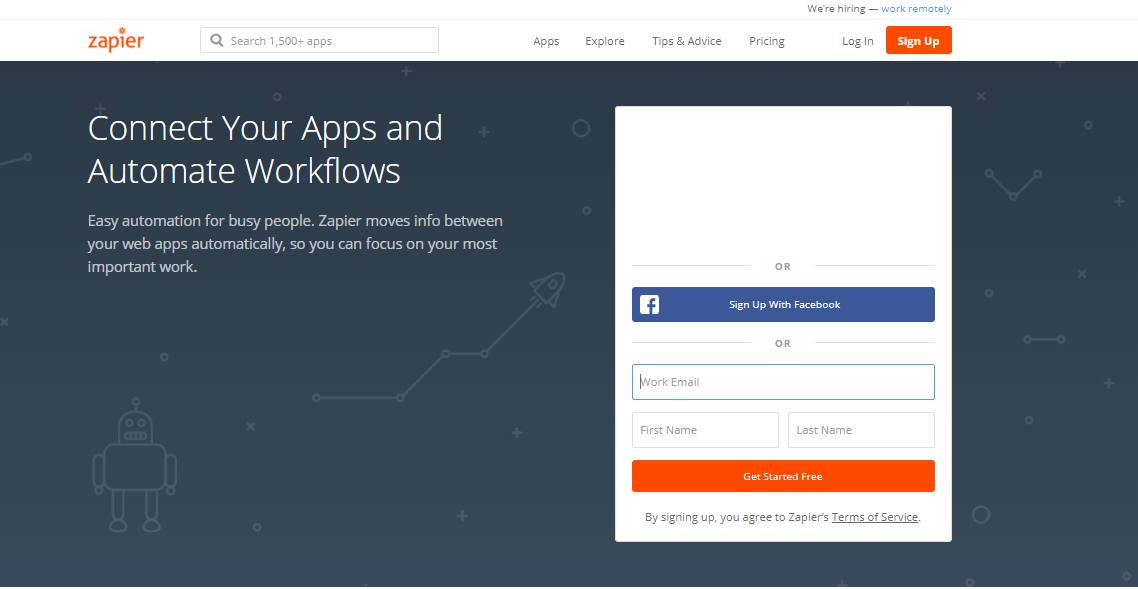Click Get Started Free button
This screenshot has width=1138, height=589.
[783, 477]
